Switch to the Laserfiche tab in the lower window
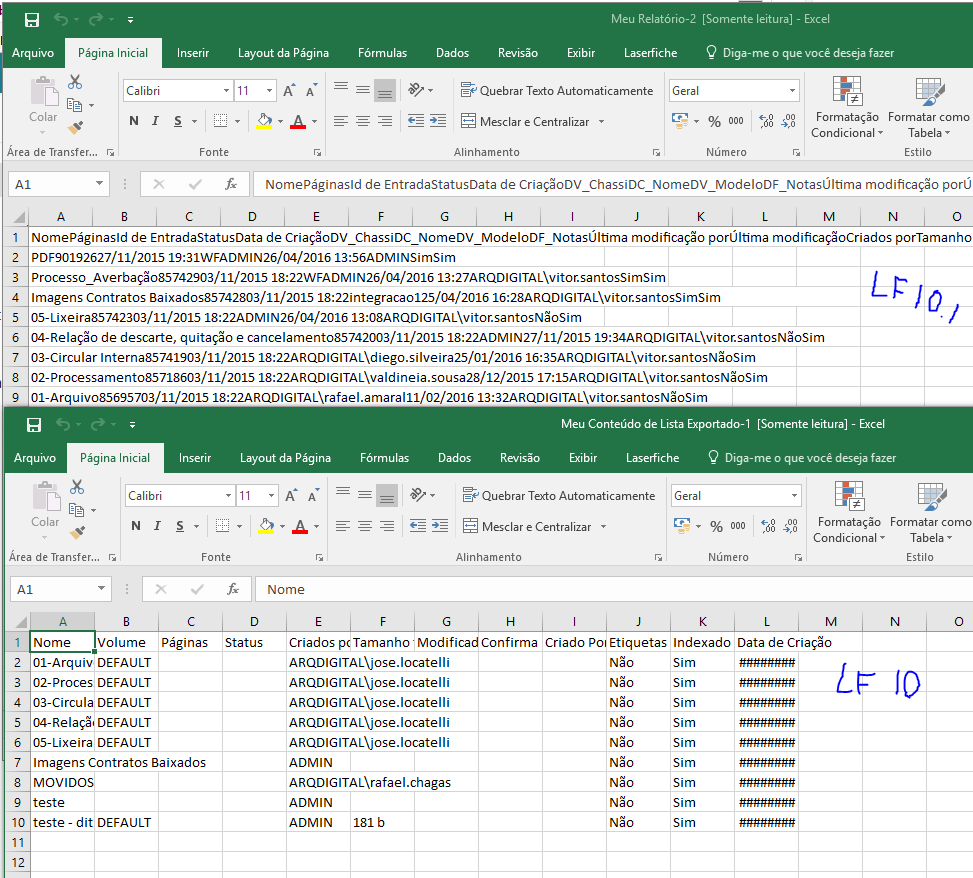Image resolution: width=973 pixels, height=878 pixels. [x=652, y=458]
